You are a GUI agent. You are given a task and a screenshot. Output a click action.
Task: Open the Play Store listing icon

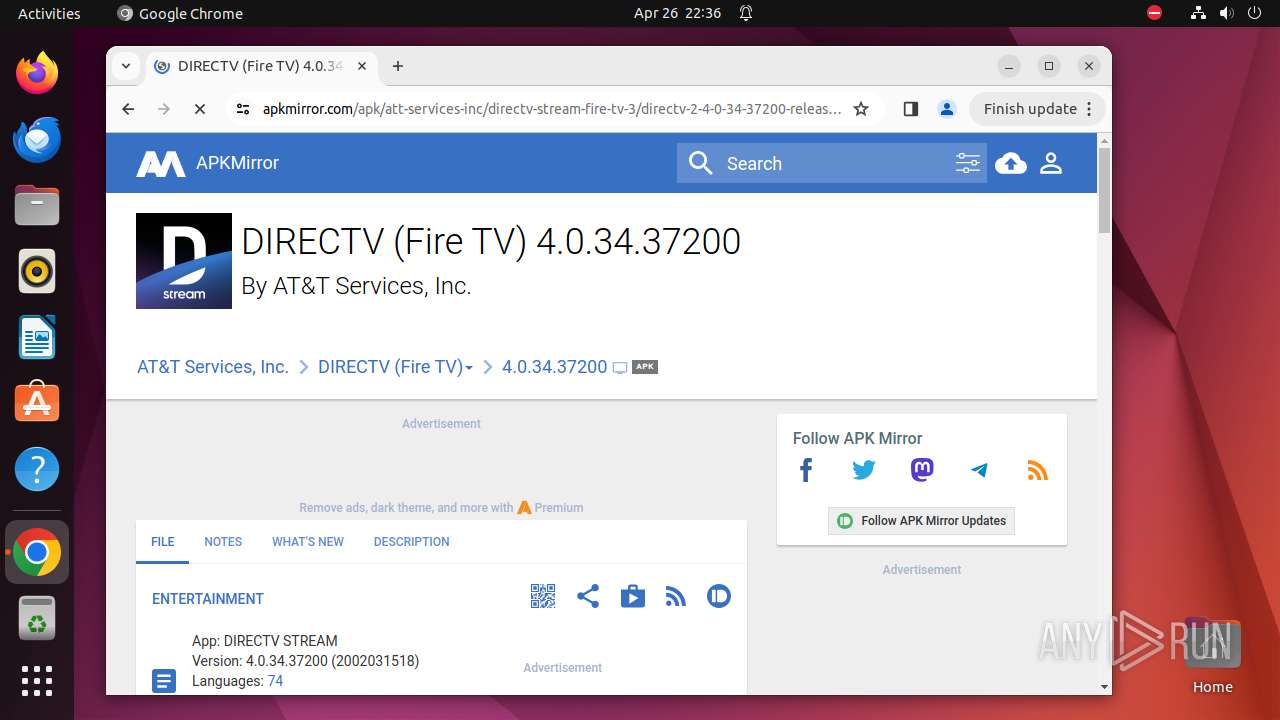tap(633, 597)
